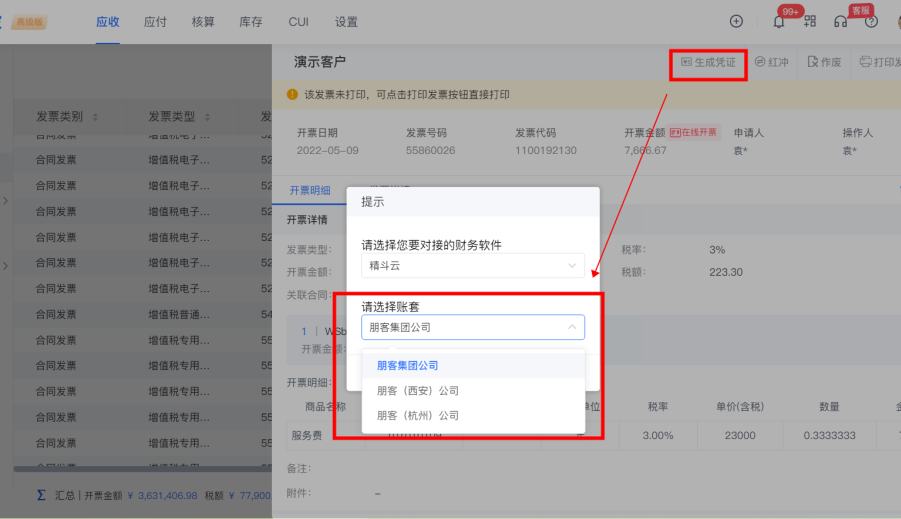The width and height of the screenshot is (901, 519).
Task: Select 朋客（西安）公司 option
Action: click(x=473, y=391)
